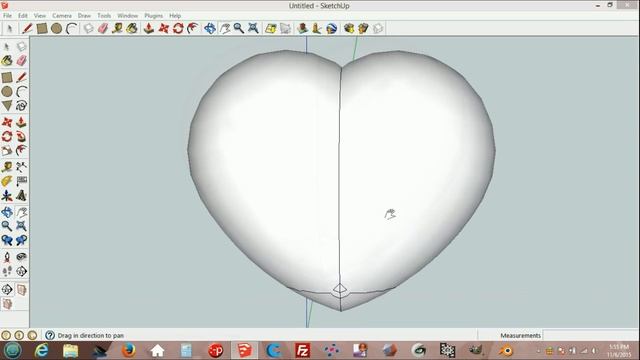This screenshot has height=360, width=640.
Task: Pick the Paint Bucket in the top toolbar
Action: pos(132,28)
